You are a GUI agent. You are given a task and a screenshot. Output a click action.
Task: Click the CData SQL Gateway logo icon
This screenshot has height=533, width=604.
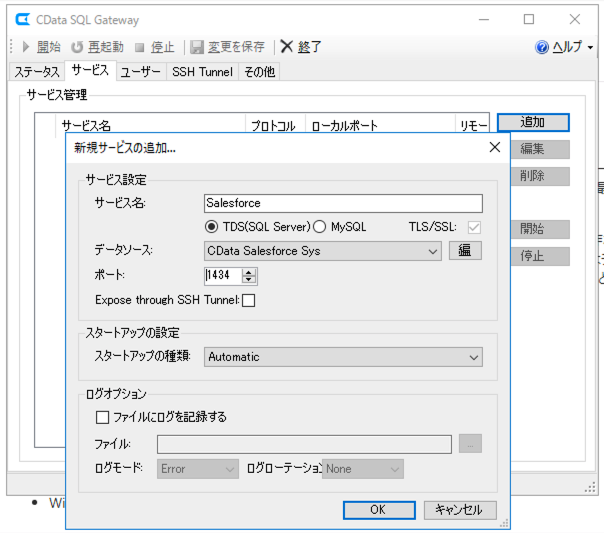(x=23, y=19)
